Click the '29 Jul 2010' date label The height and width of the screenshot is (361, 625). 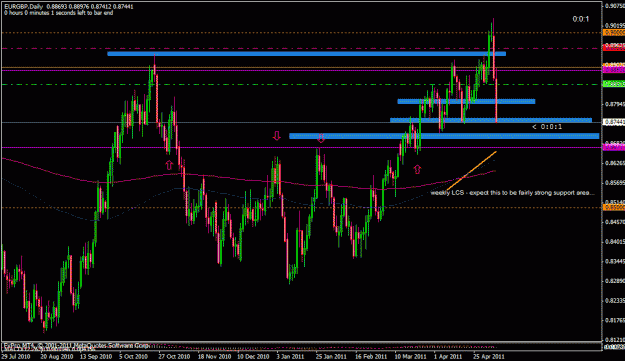(16, 357)
